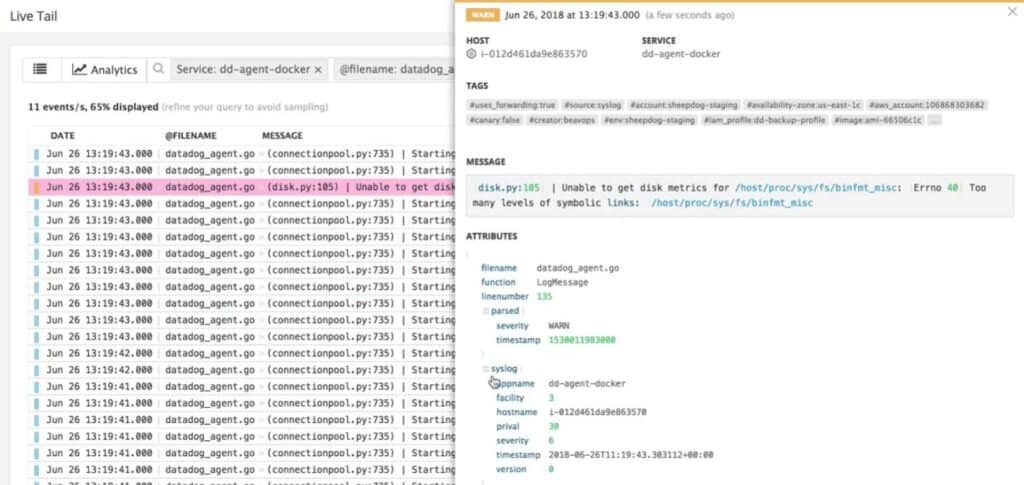
Task: Click the search magnifier icon
Action: (x=157, y=69)
